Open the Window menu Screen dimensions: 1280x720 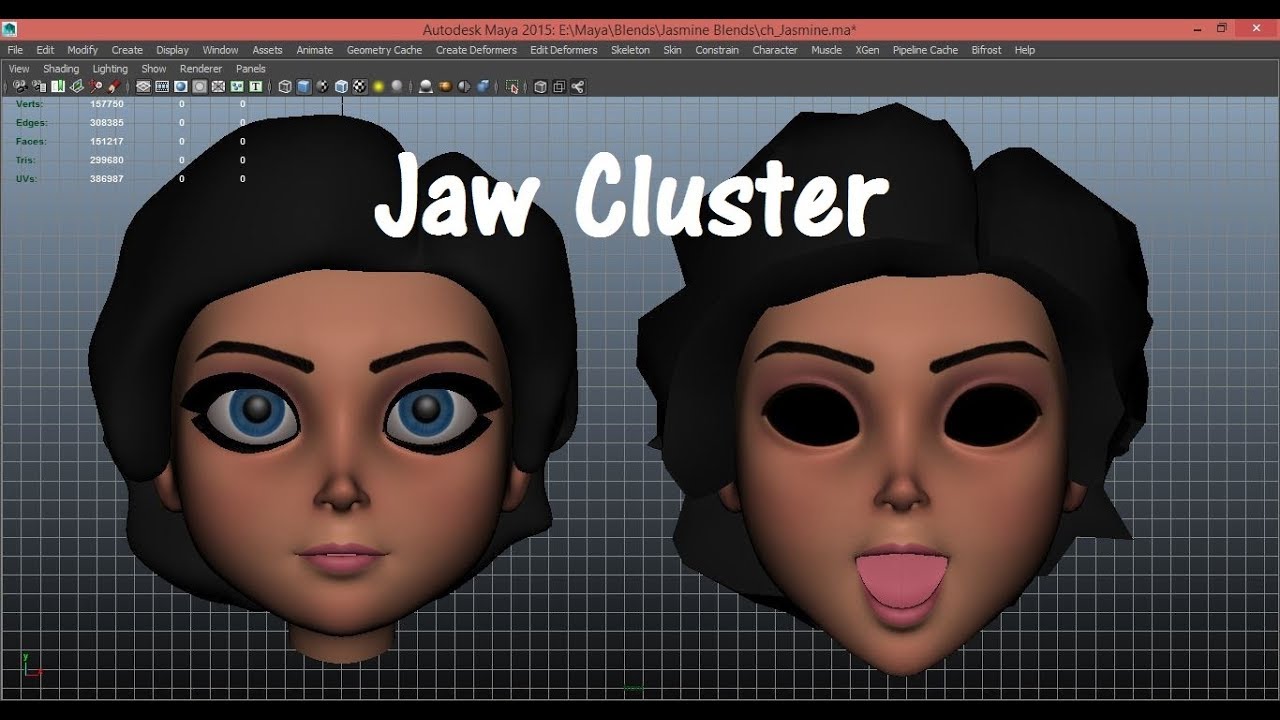220,50
